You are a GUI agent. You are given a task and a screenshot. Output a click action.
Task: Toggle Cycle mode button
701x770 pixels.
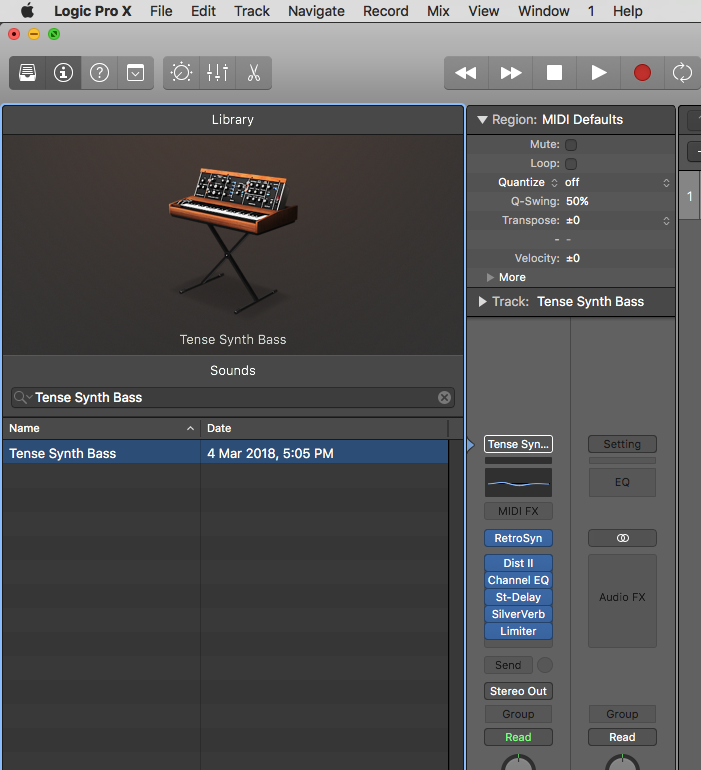click(682, 73)
